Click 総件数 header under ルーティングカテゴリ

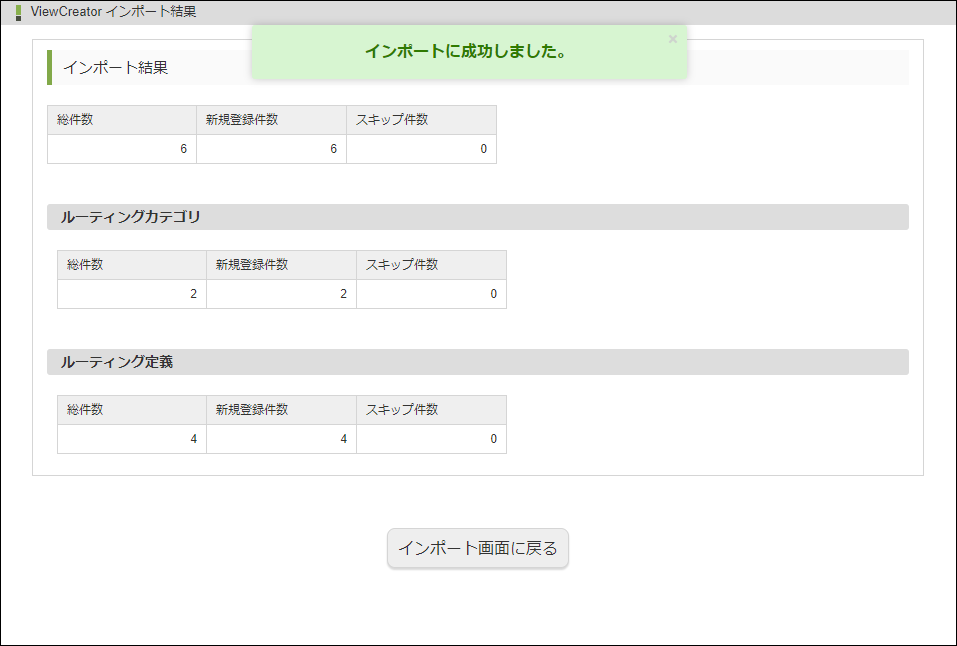132,265
